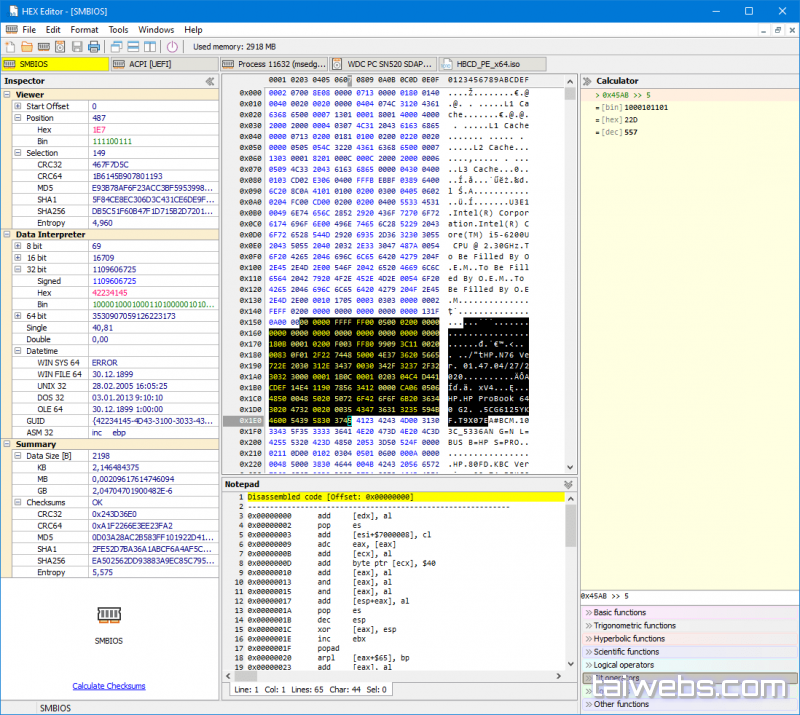Open the Format menu

[84, 29]
